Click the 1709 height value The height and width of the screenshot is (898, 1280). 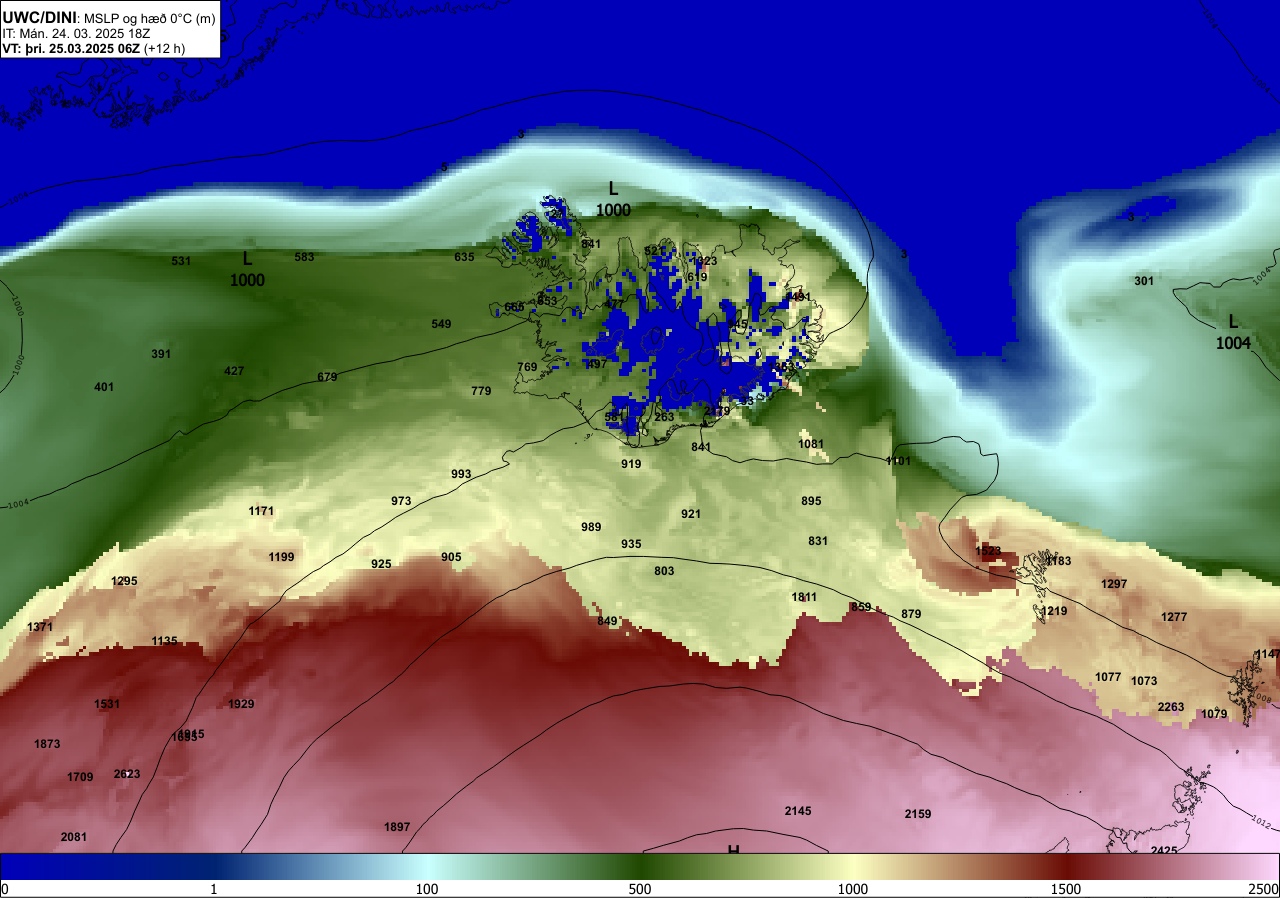tap(80, 777)
